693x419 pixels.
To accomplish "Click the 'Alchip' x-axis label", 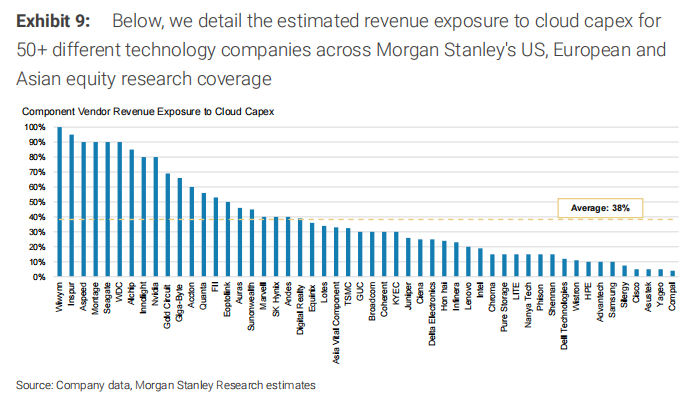I will click(132, 294).
